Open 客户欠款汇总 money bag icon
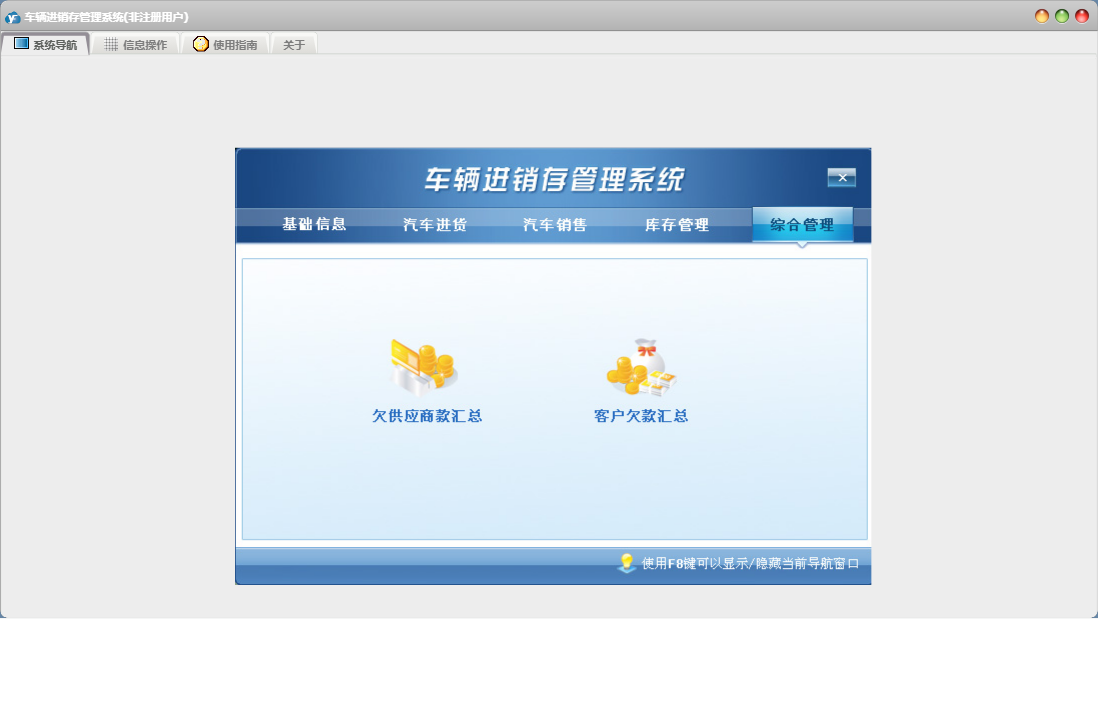This screenshot has width=1098, height=712. pos(641,366)
